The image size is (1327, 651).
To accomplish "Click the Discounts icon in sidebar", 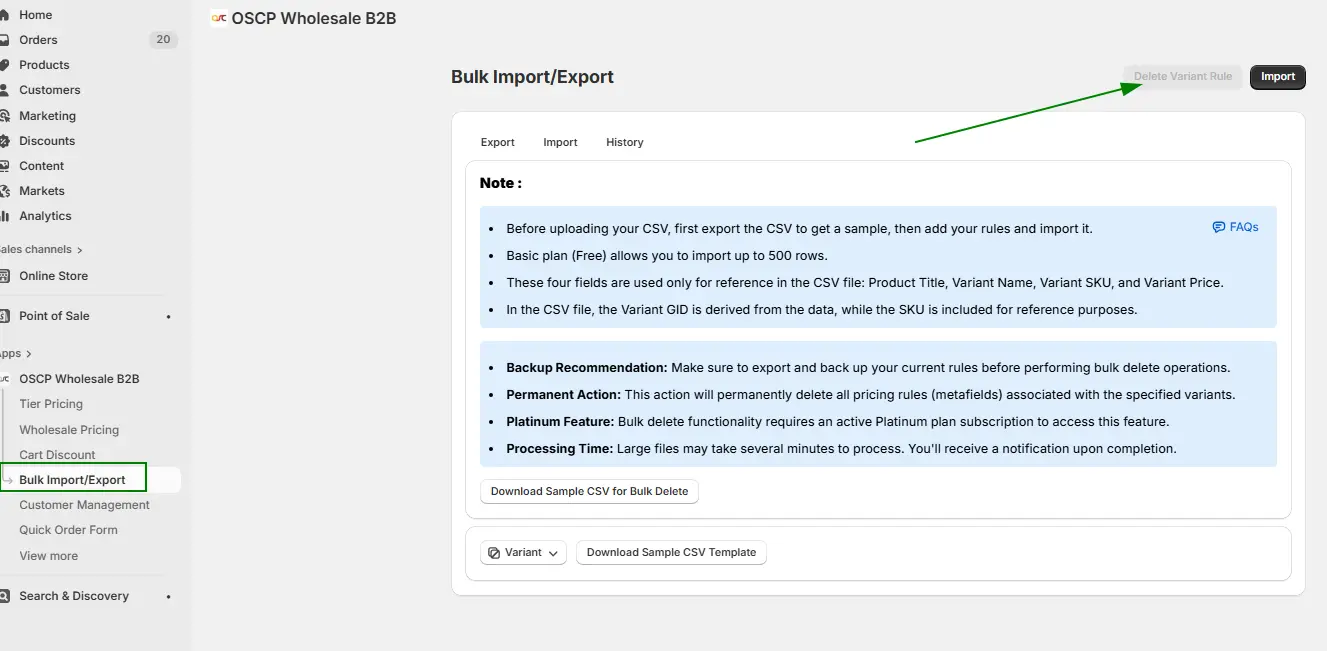I will click(5, 141).
